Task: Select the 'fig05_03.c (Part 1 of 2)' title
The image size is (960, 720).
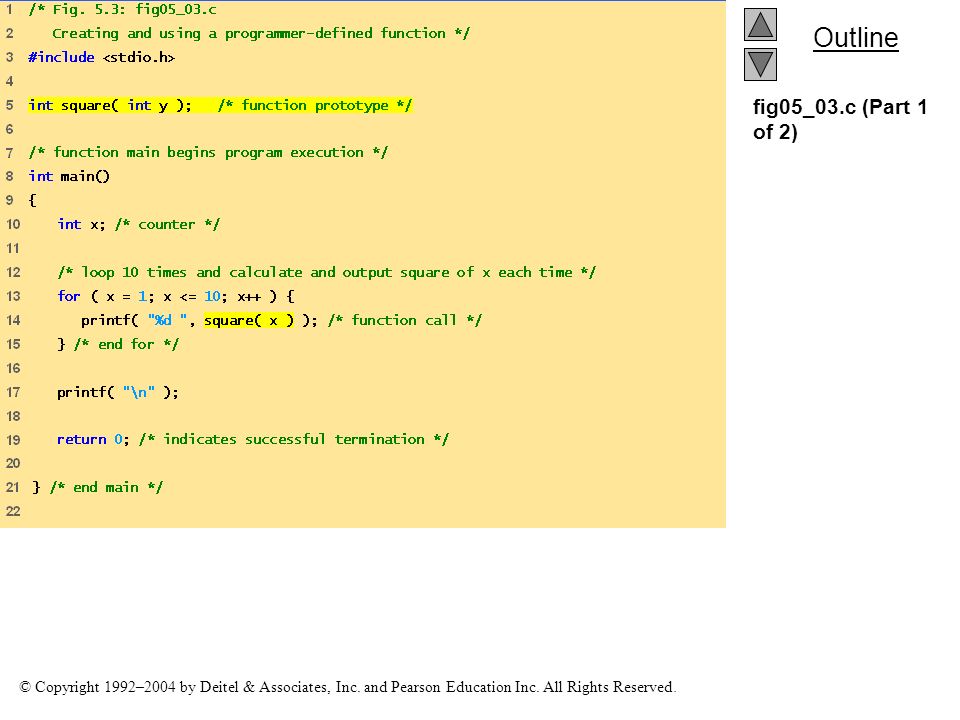Action: coord(839,119)
